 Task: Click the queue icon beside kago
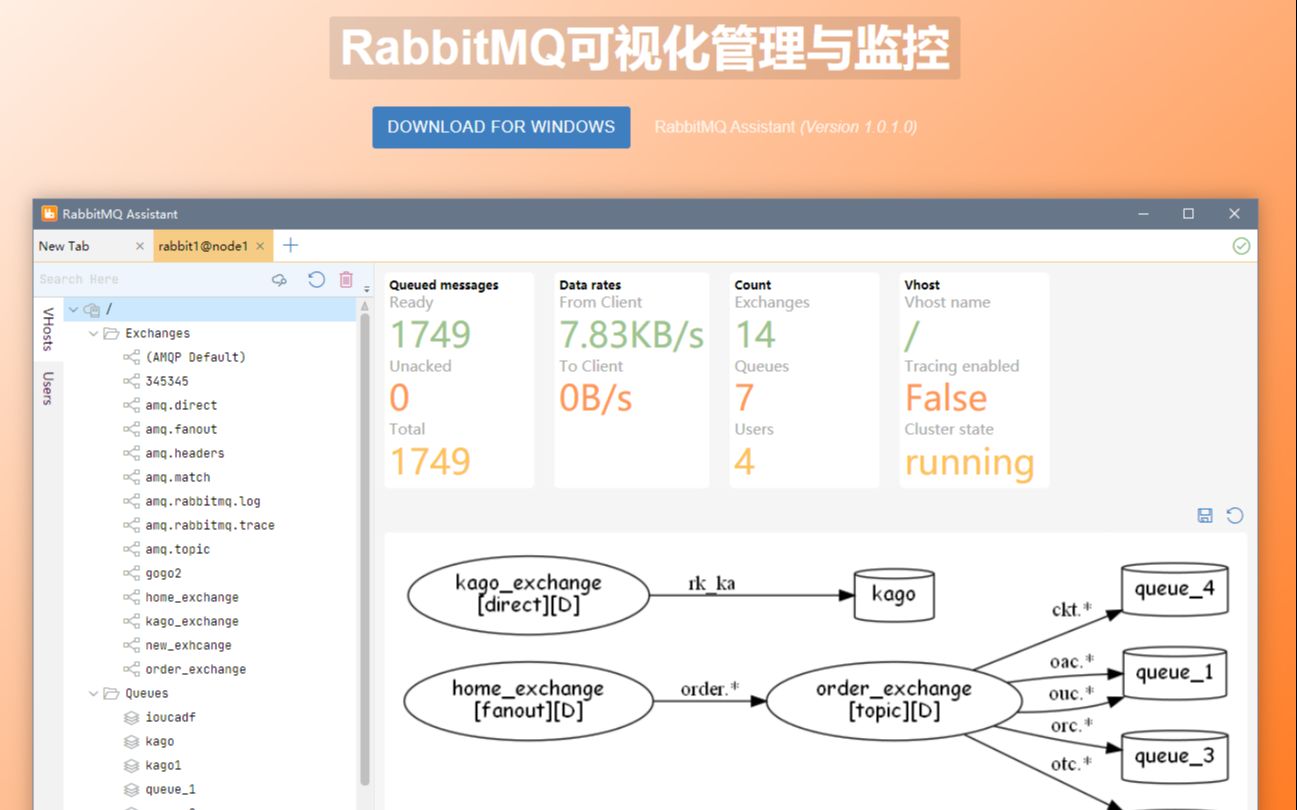[131, 741]
